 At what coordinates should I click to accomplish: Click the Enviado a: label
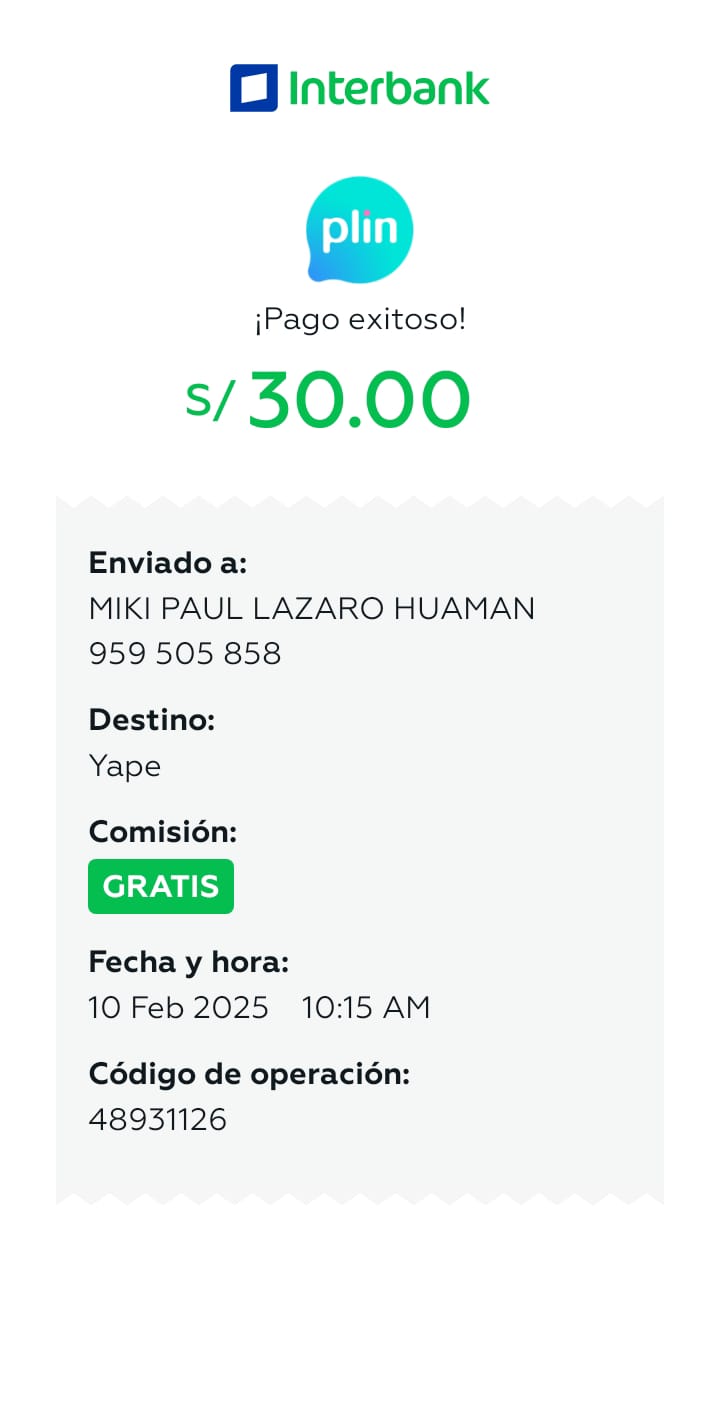coord(168,563)
